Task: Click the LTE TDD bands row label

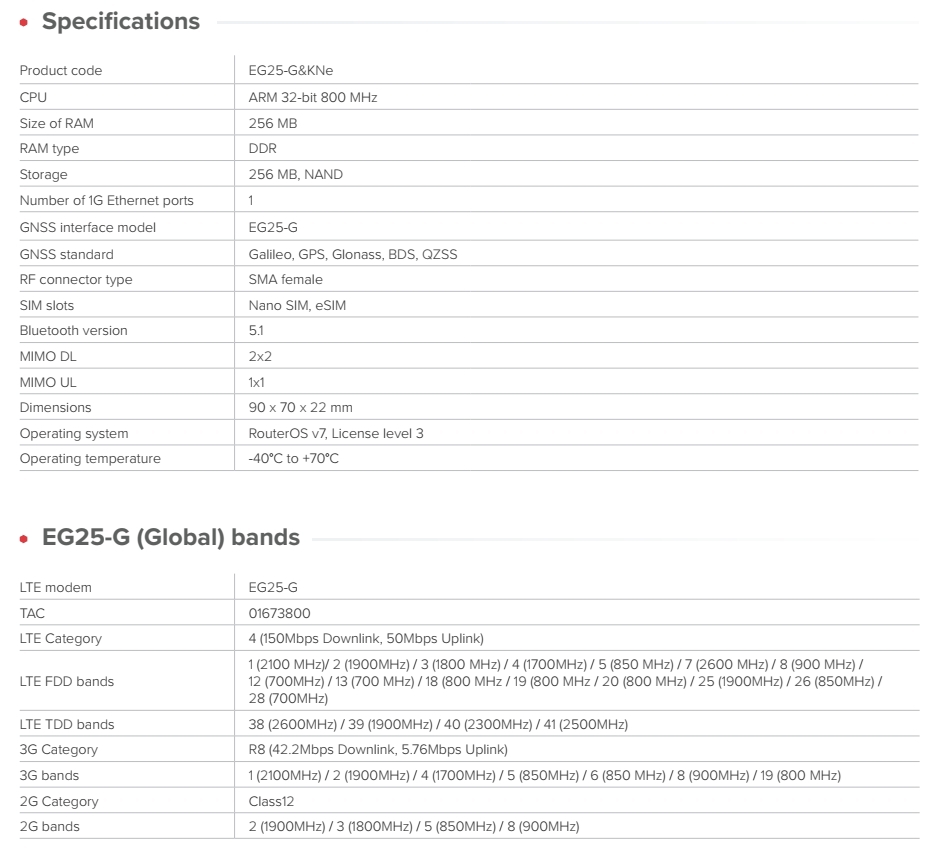Action: 67,724
